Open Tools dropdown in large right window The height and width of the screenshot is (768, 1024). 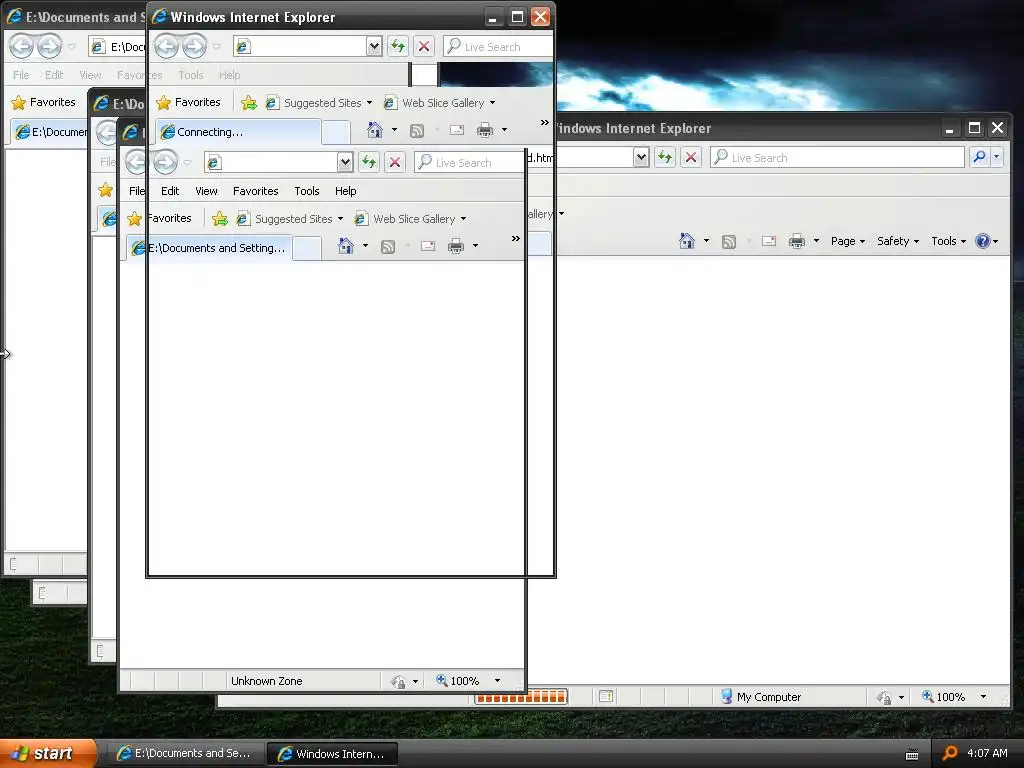point(948,241)
